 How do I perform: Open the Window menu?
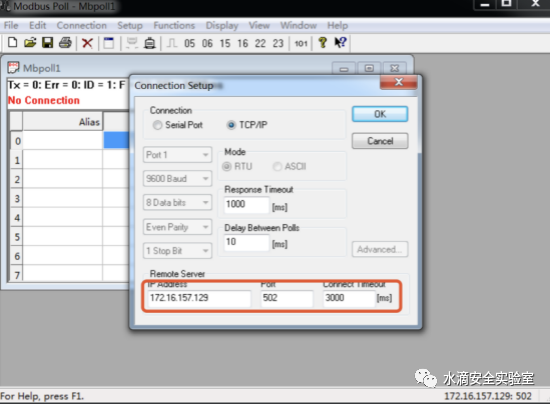click(x=299, y=26)
